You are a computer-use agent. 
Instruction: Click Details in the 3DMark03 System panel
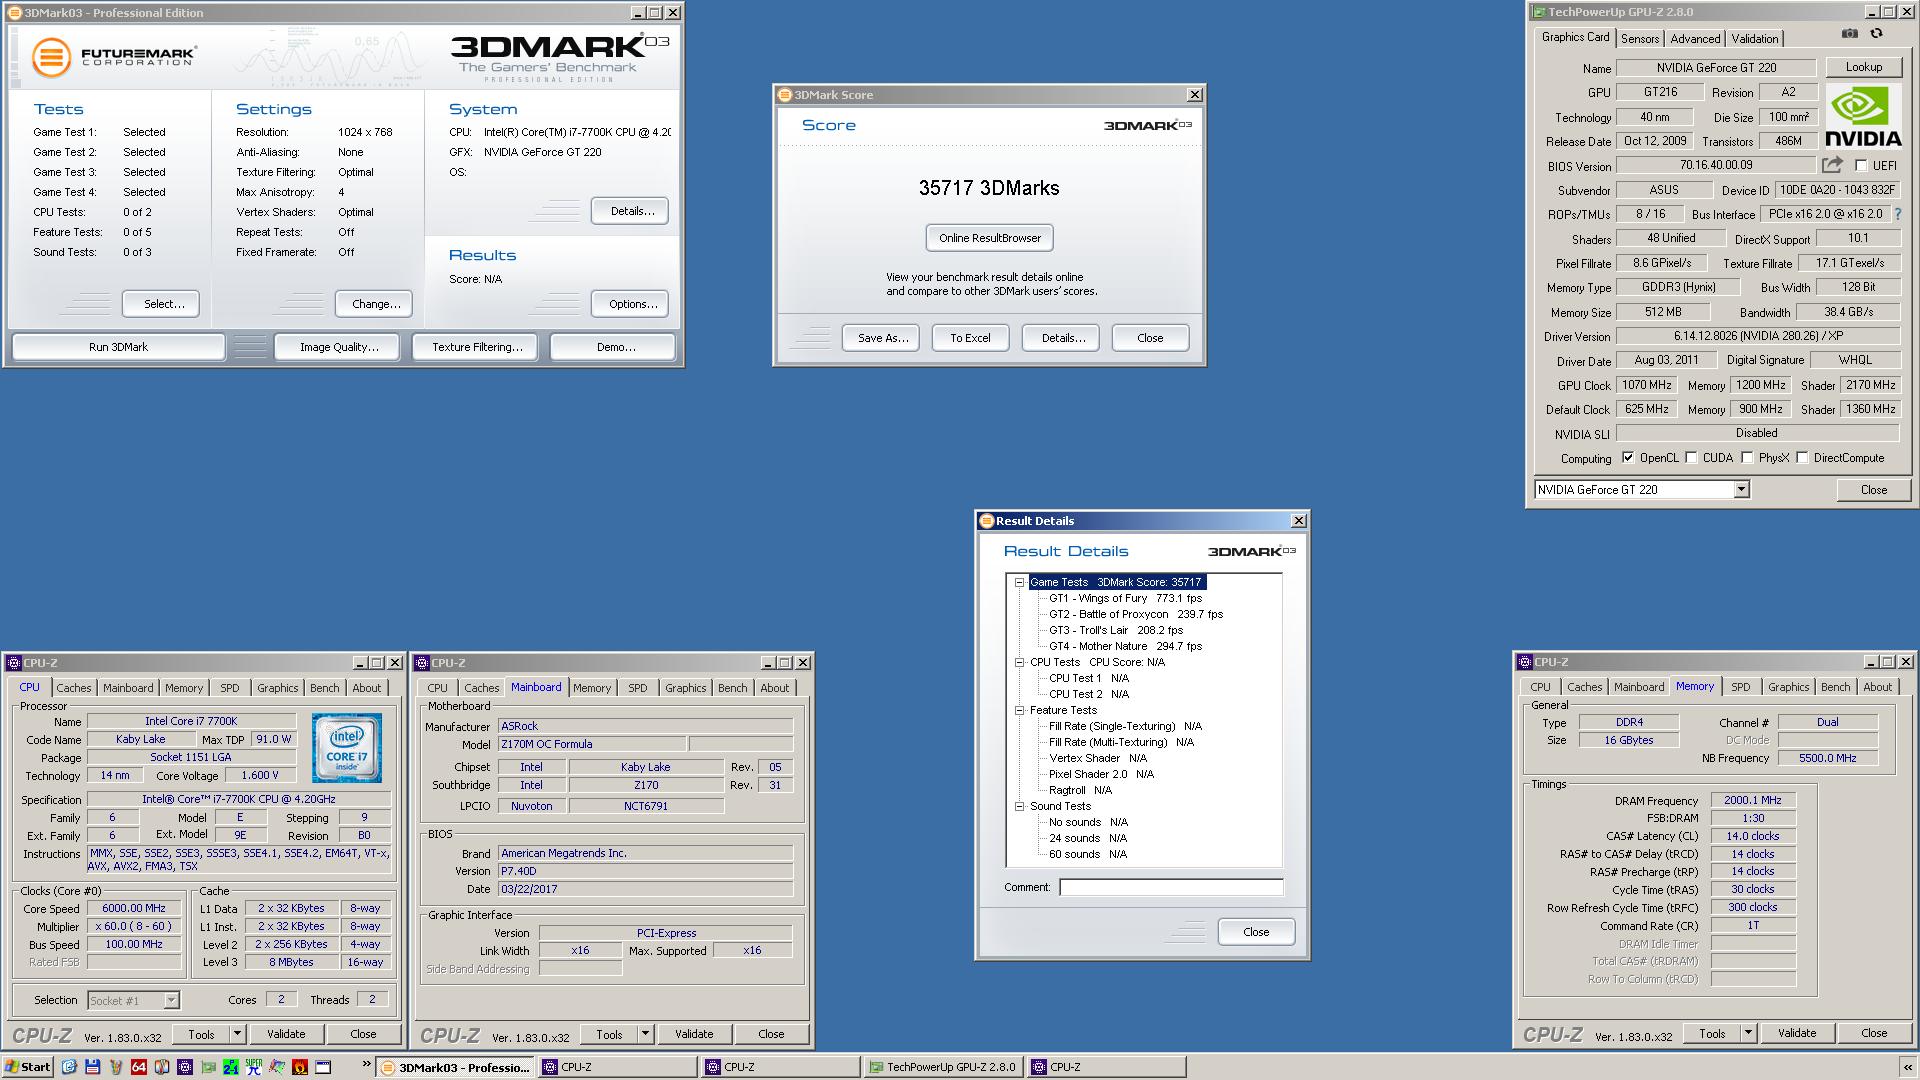[632, 211]
